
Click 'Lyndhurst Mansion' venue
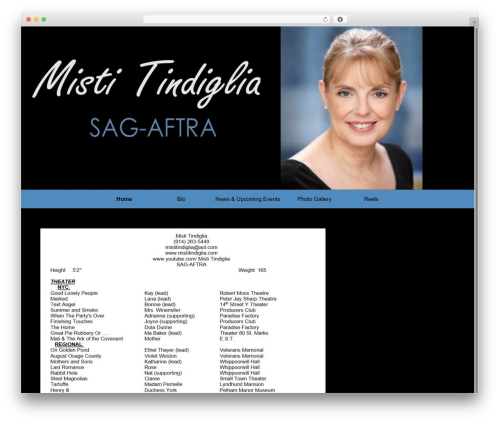241,384
